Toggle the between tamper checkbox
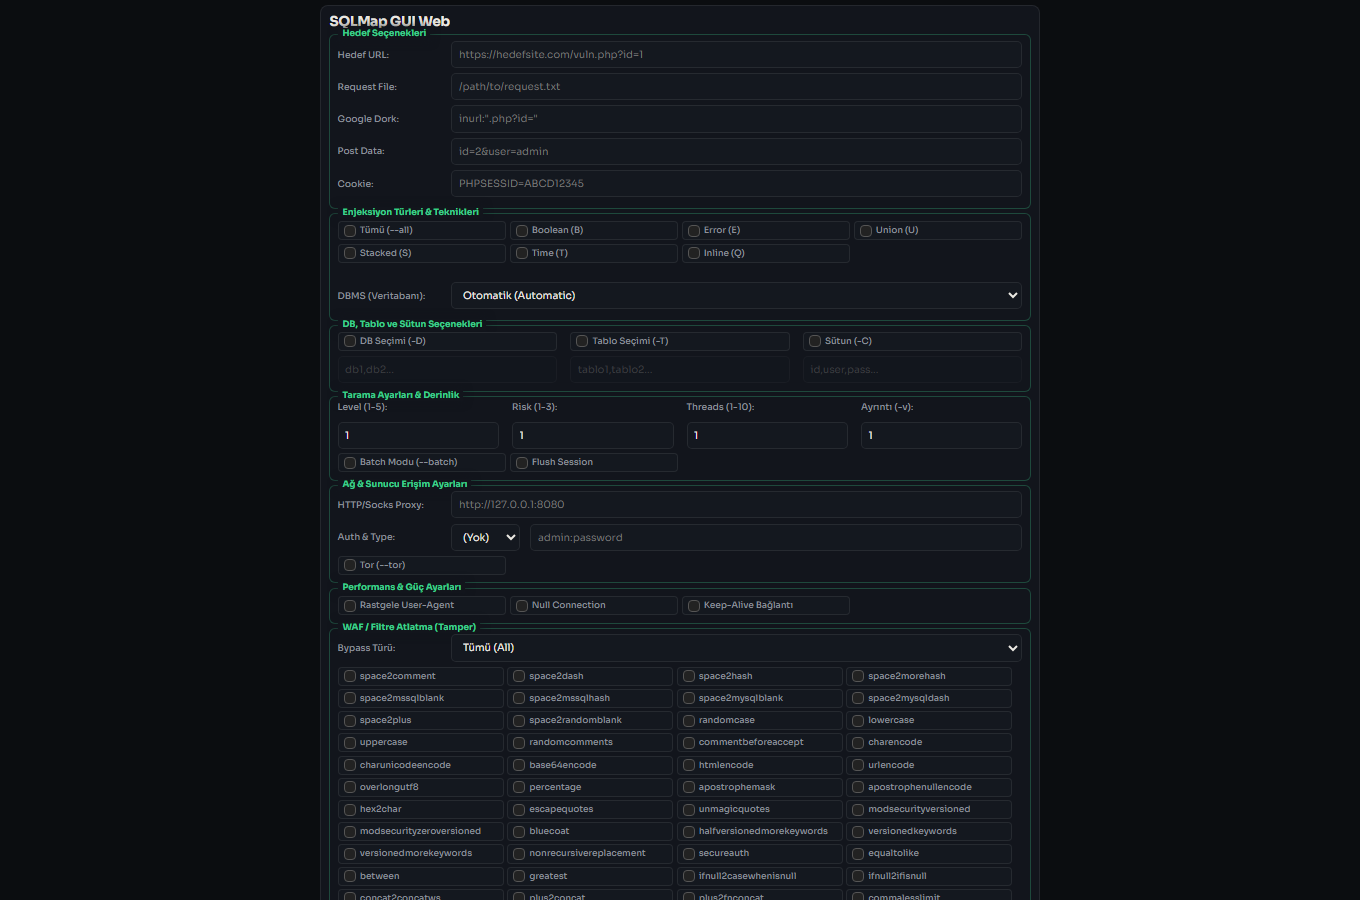This screenshot has width=1360, height=900. [x=350, y=877]
